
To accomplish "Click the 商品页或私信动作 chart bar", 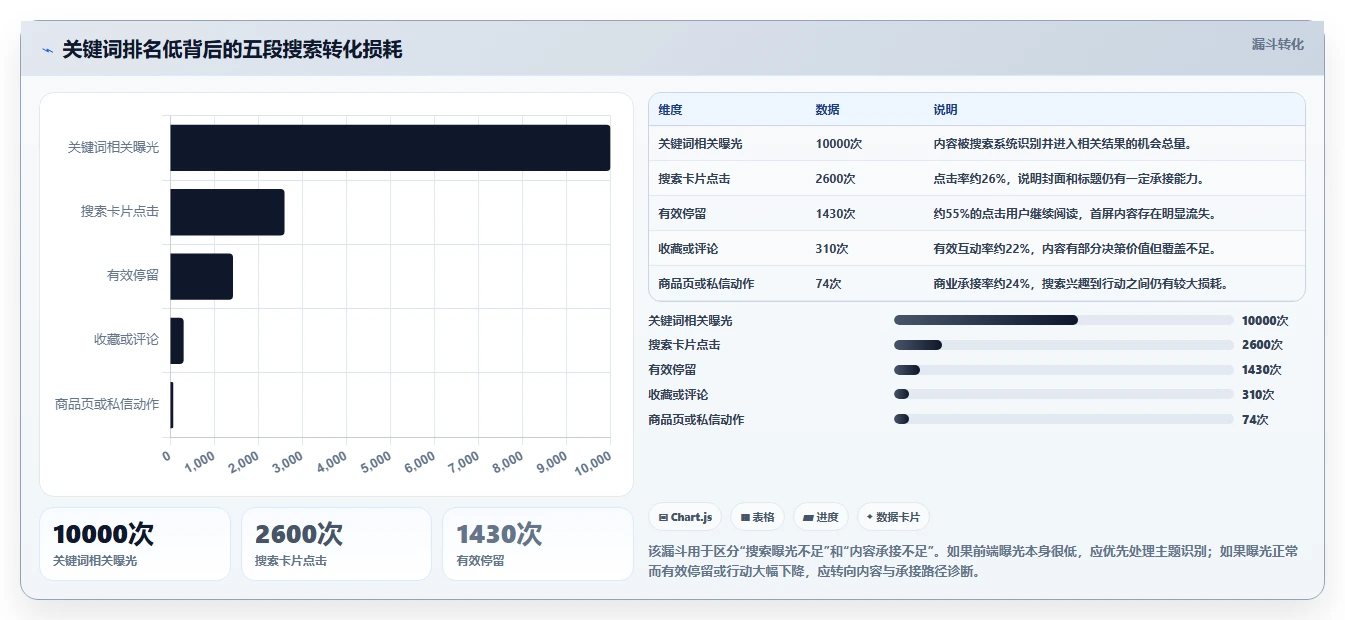I will pyautogui.click(x=172, y=405).
